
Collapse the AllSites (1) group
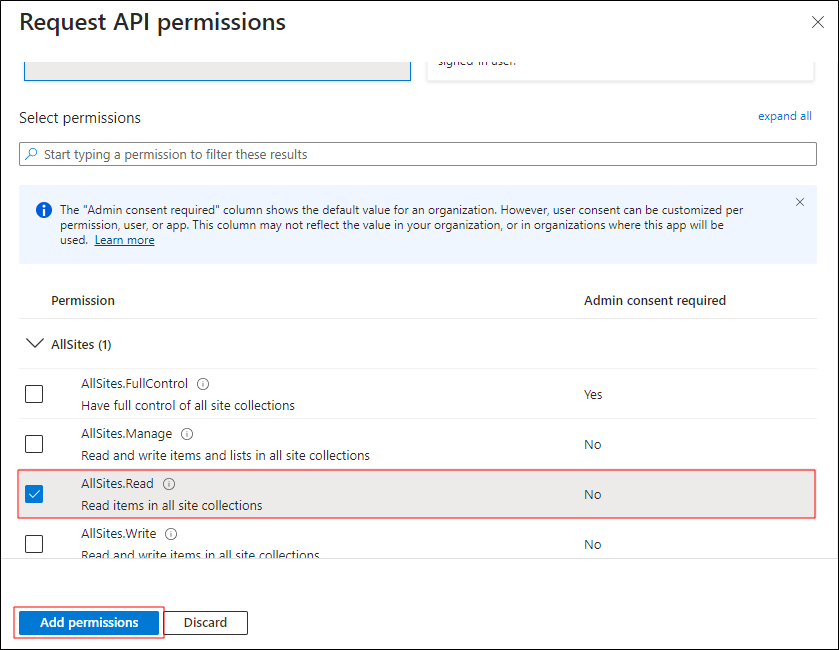click(x=34, y=344)
